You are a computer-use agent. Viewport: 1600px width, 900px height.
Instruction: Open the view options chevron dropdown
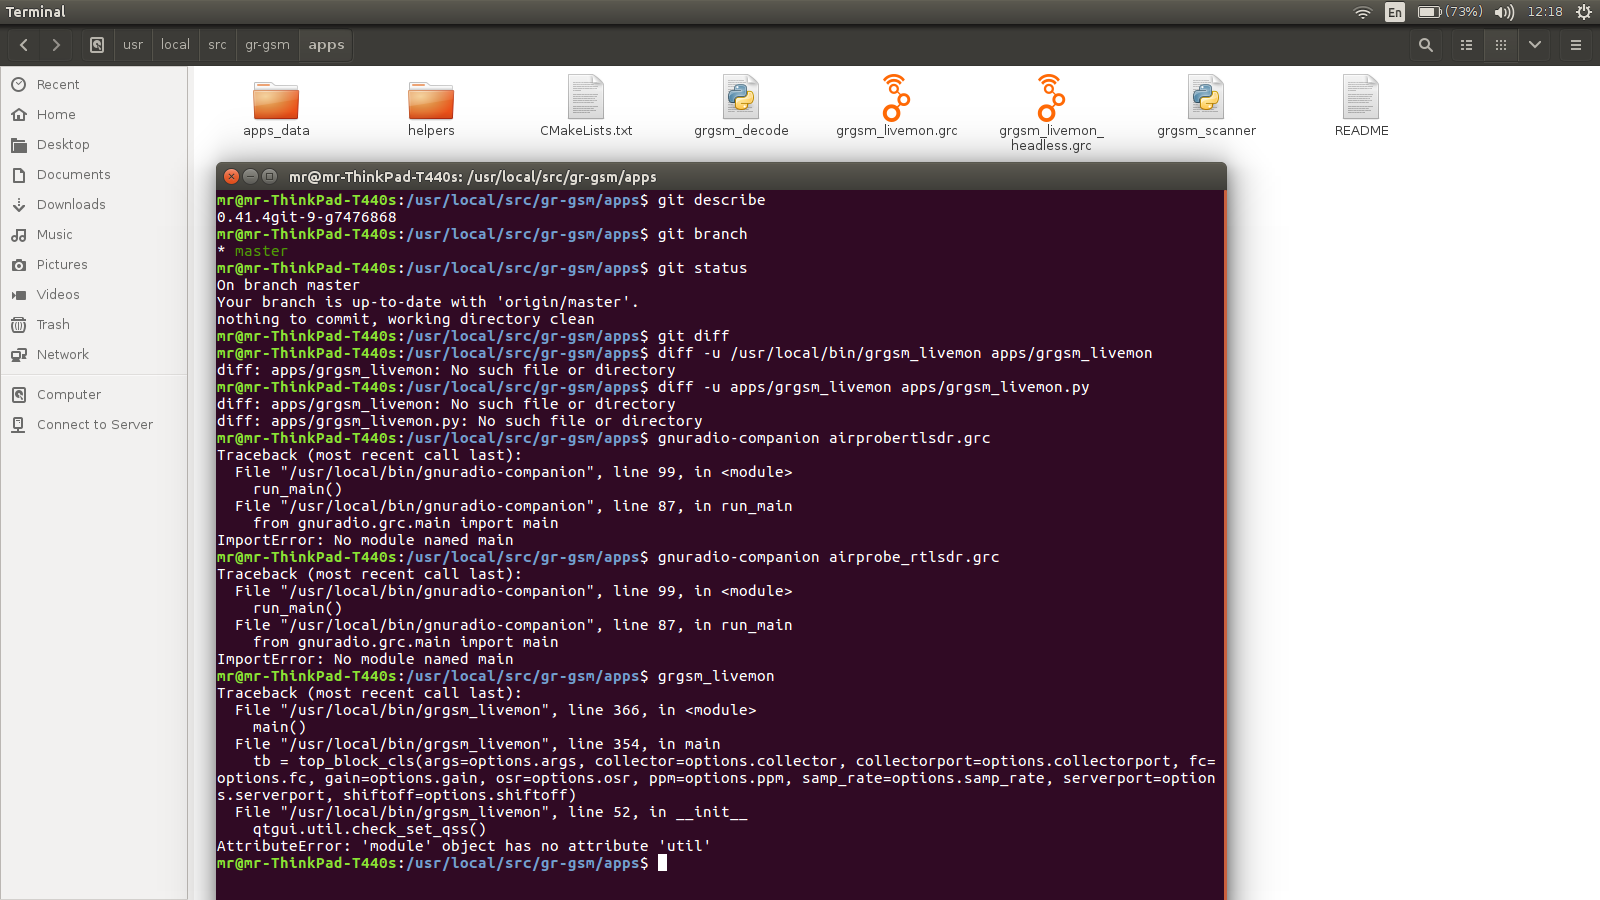point(1535,45)
